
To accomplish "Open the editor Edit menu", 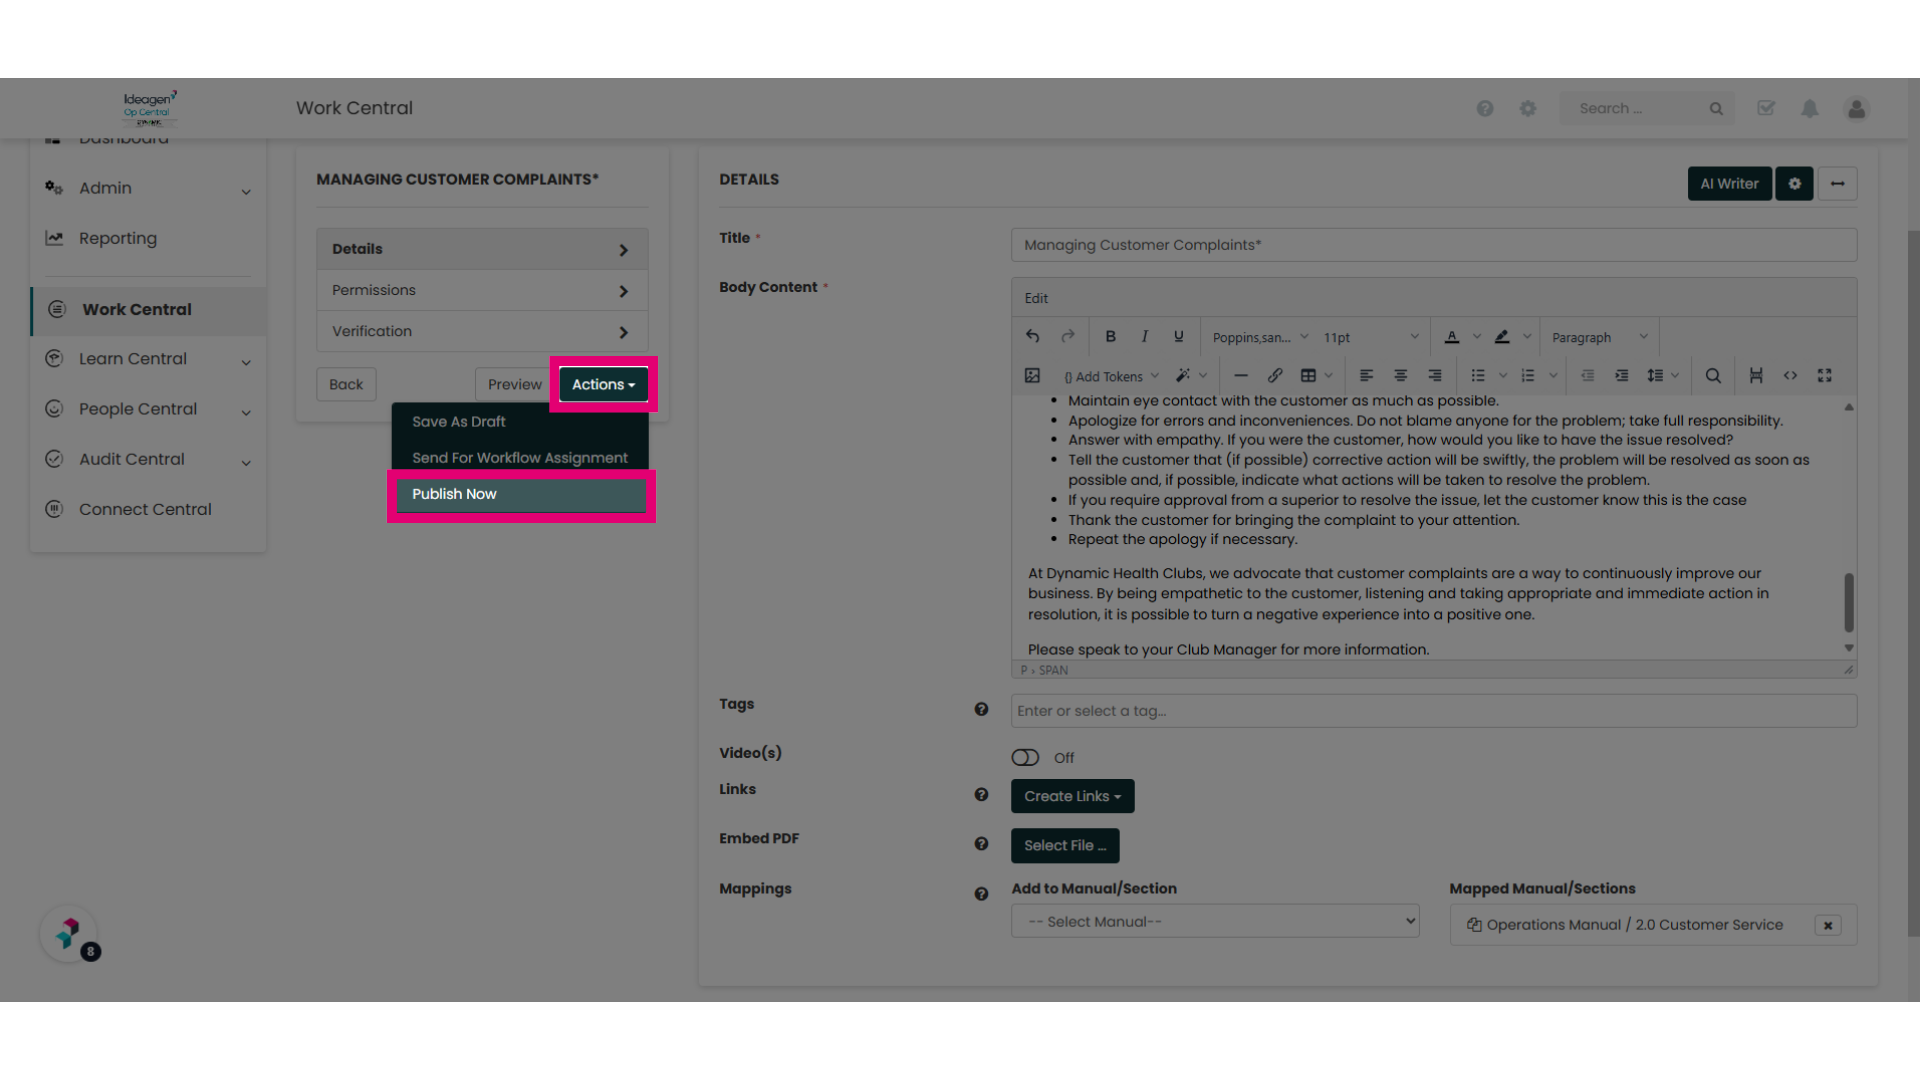I will coord(1036,298).
